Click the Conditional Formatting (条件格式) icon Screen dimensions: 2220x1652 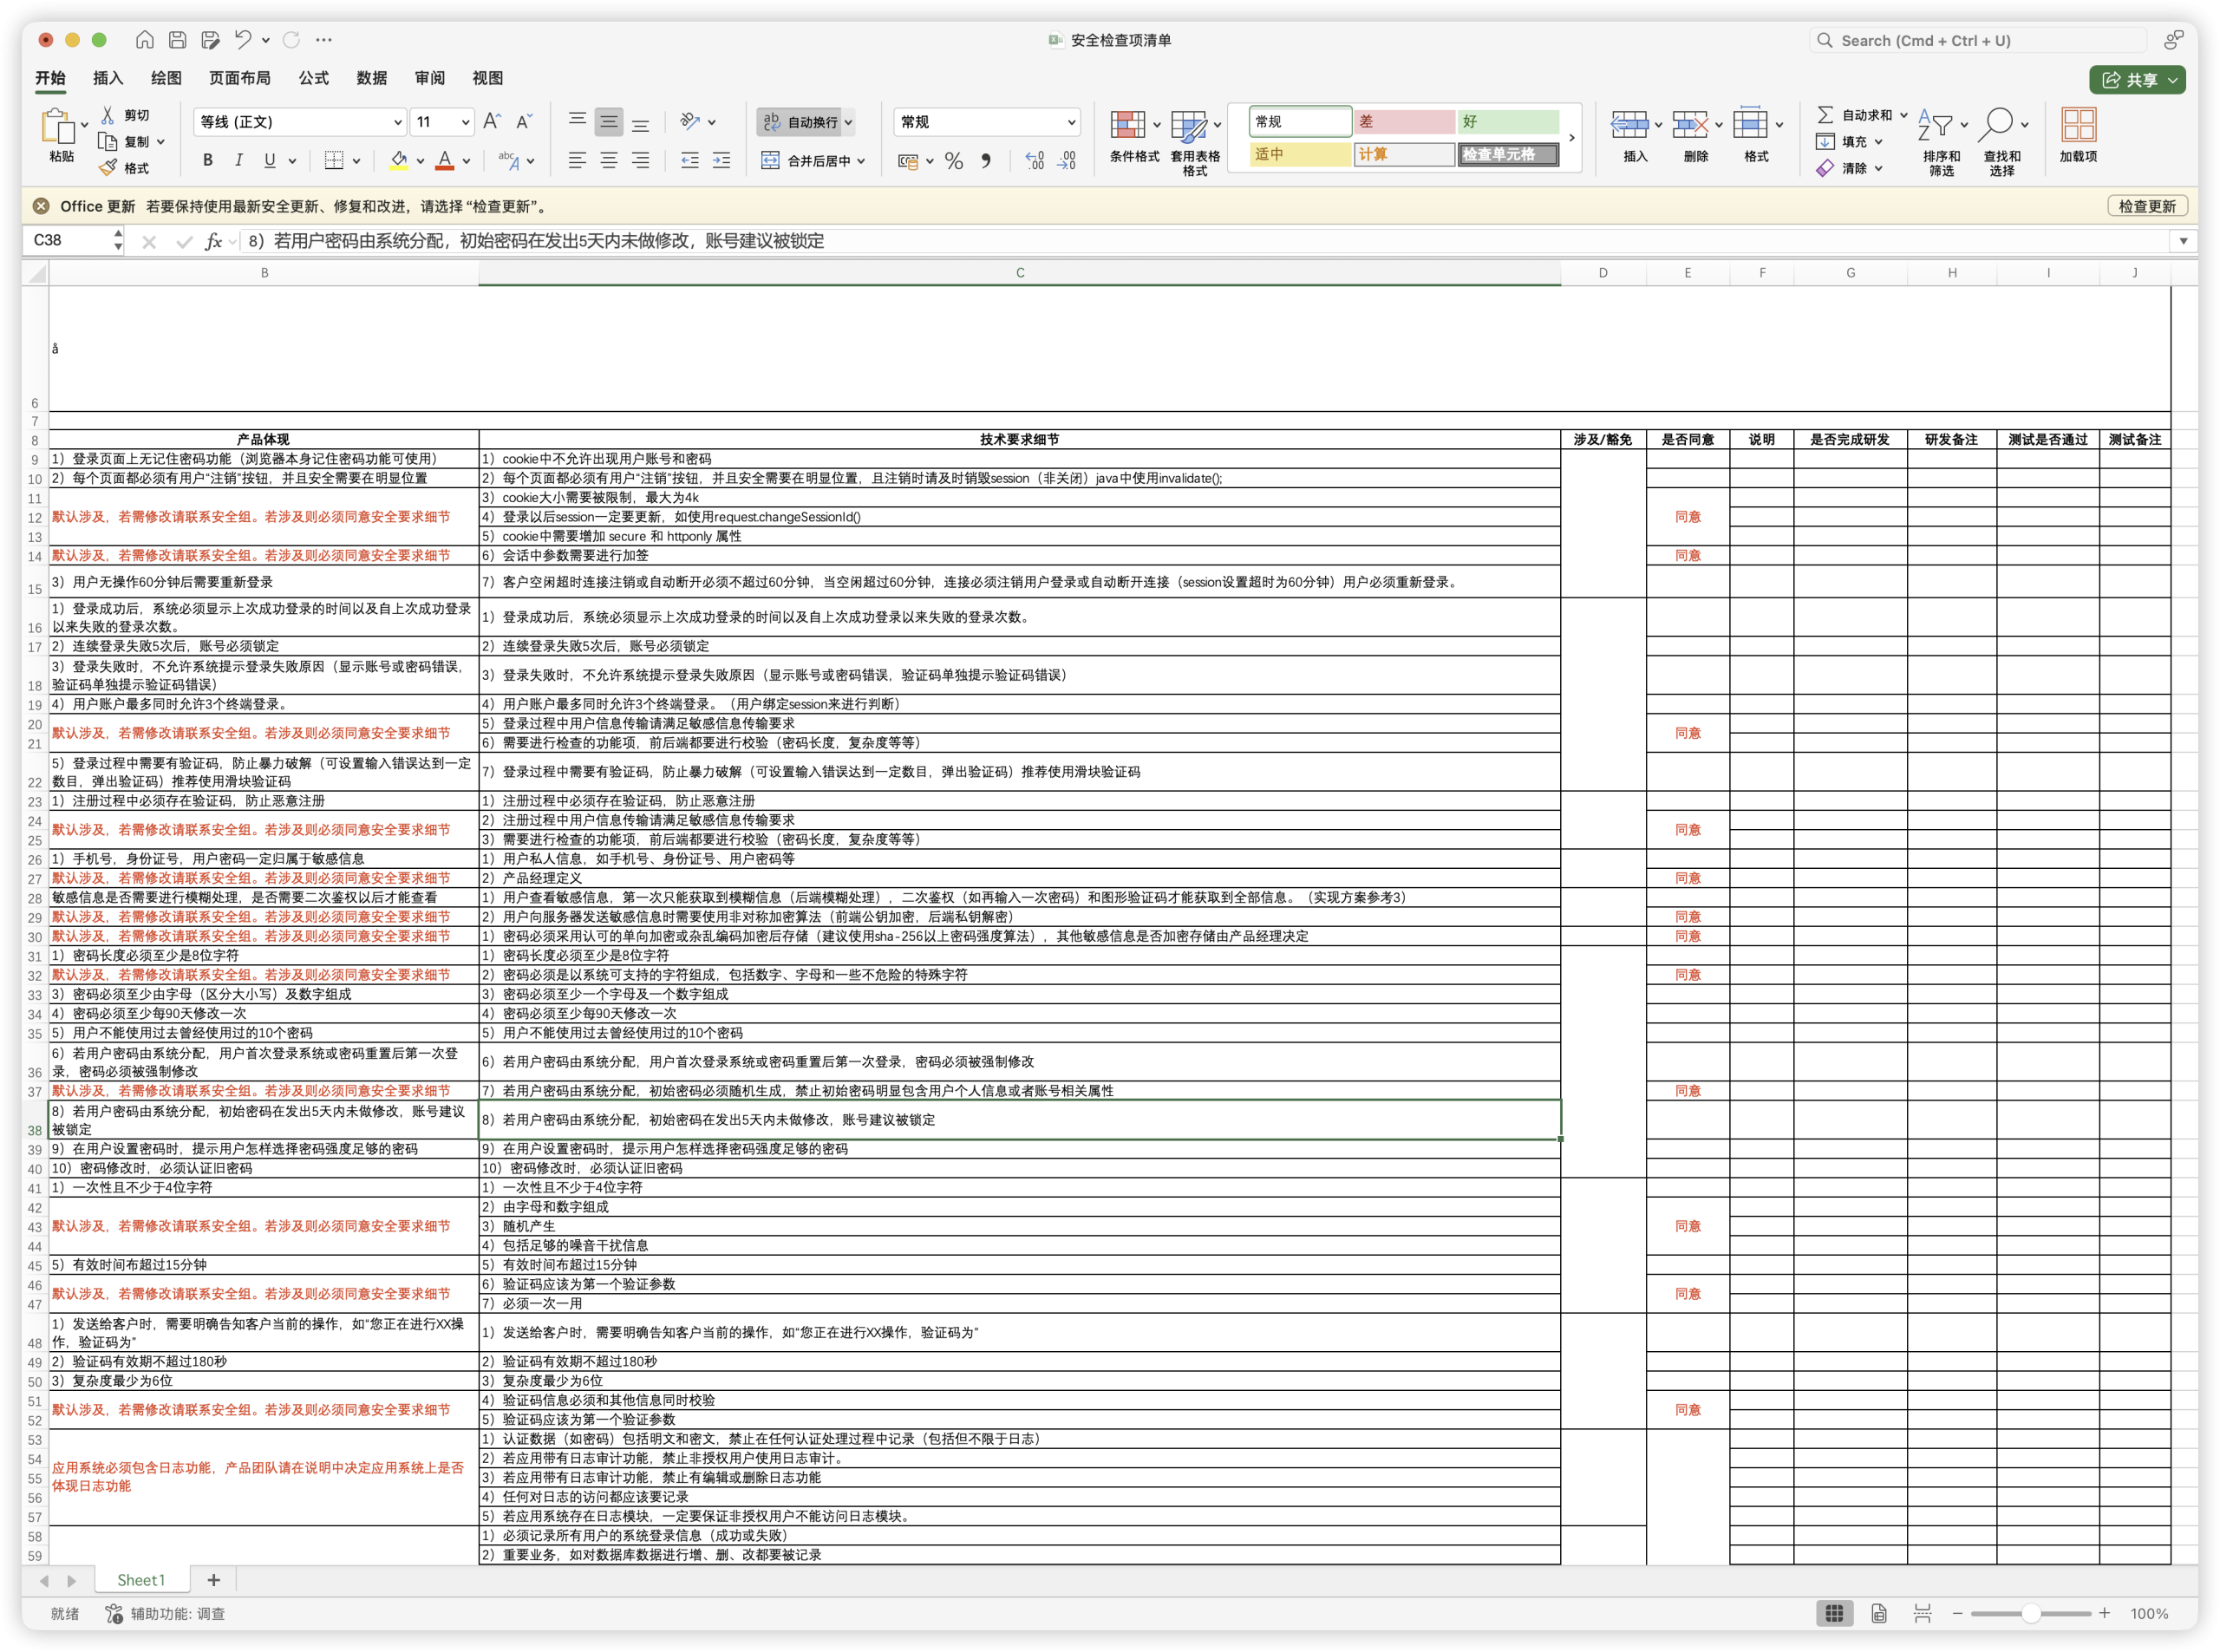click(1128, 126)
